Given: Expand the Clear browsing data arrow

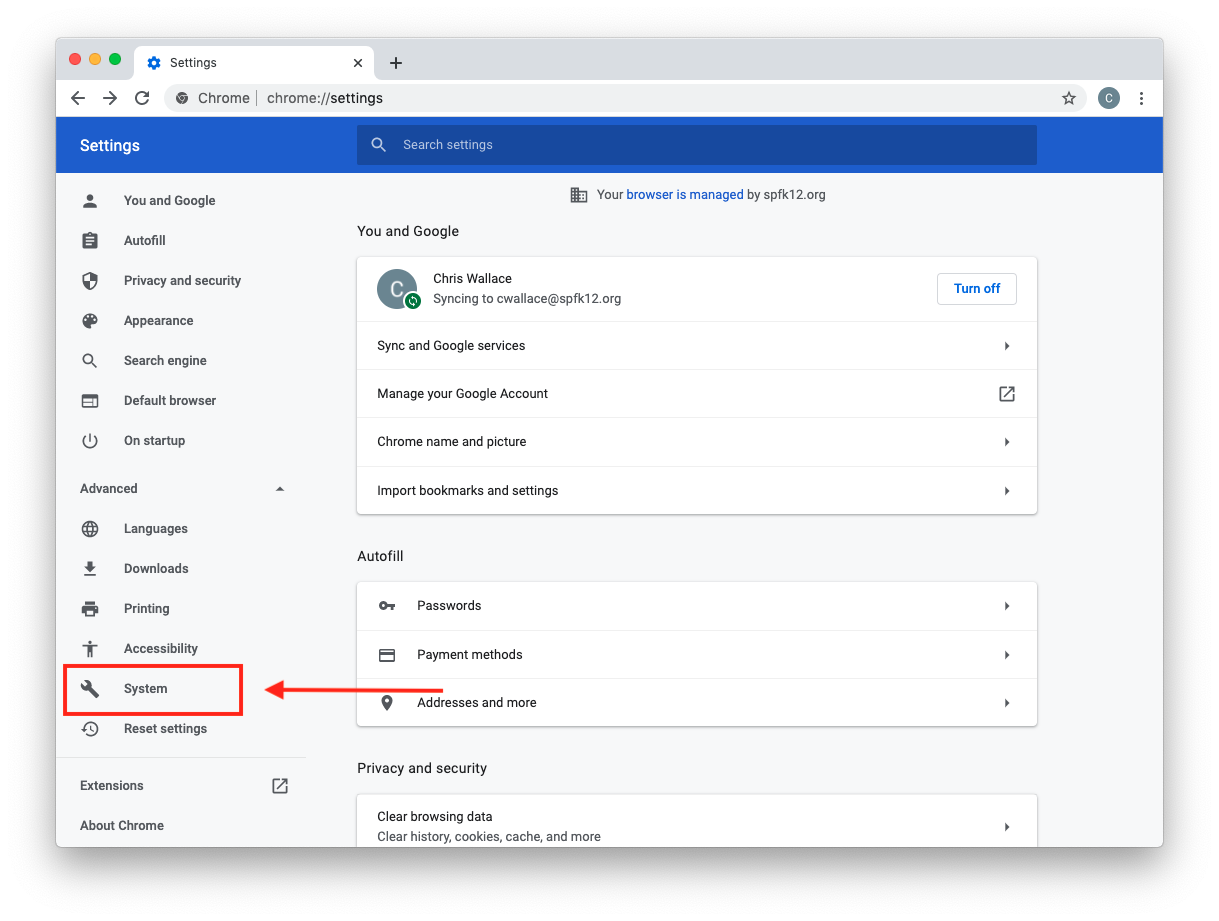Looking at the screenshot, I should (x=1007, y=827).
